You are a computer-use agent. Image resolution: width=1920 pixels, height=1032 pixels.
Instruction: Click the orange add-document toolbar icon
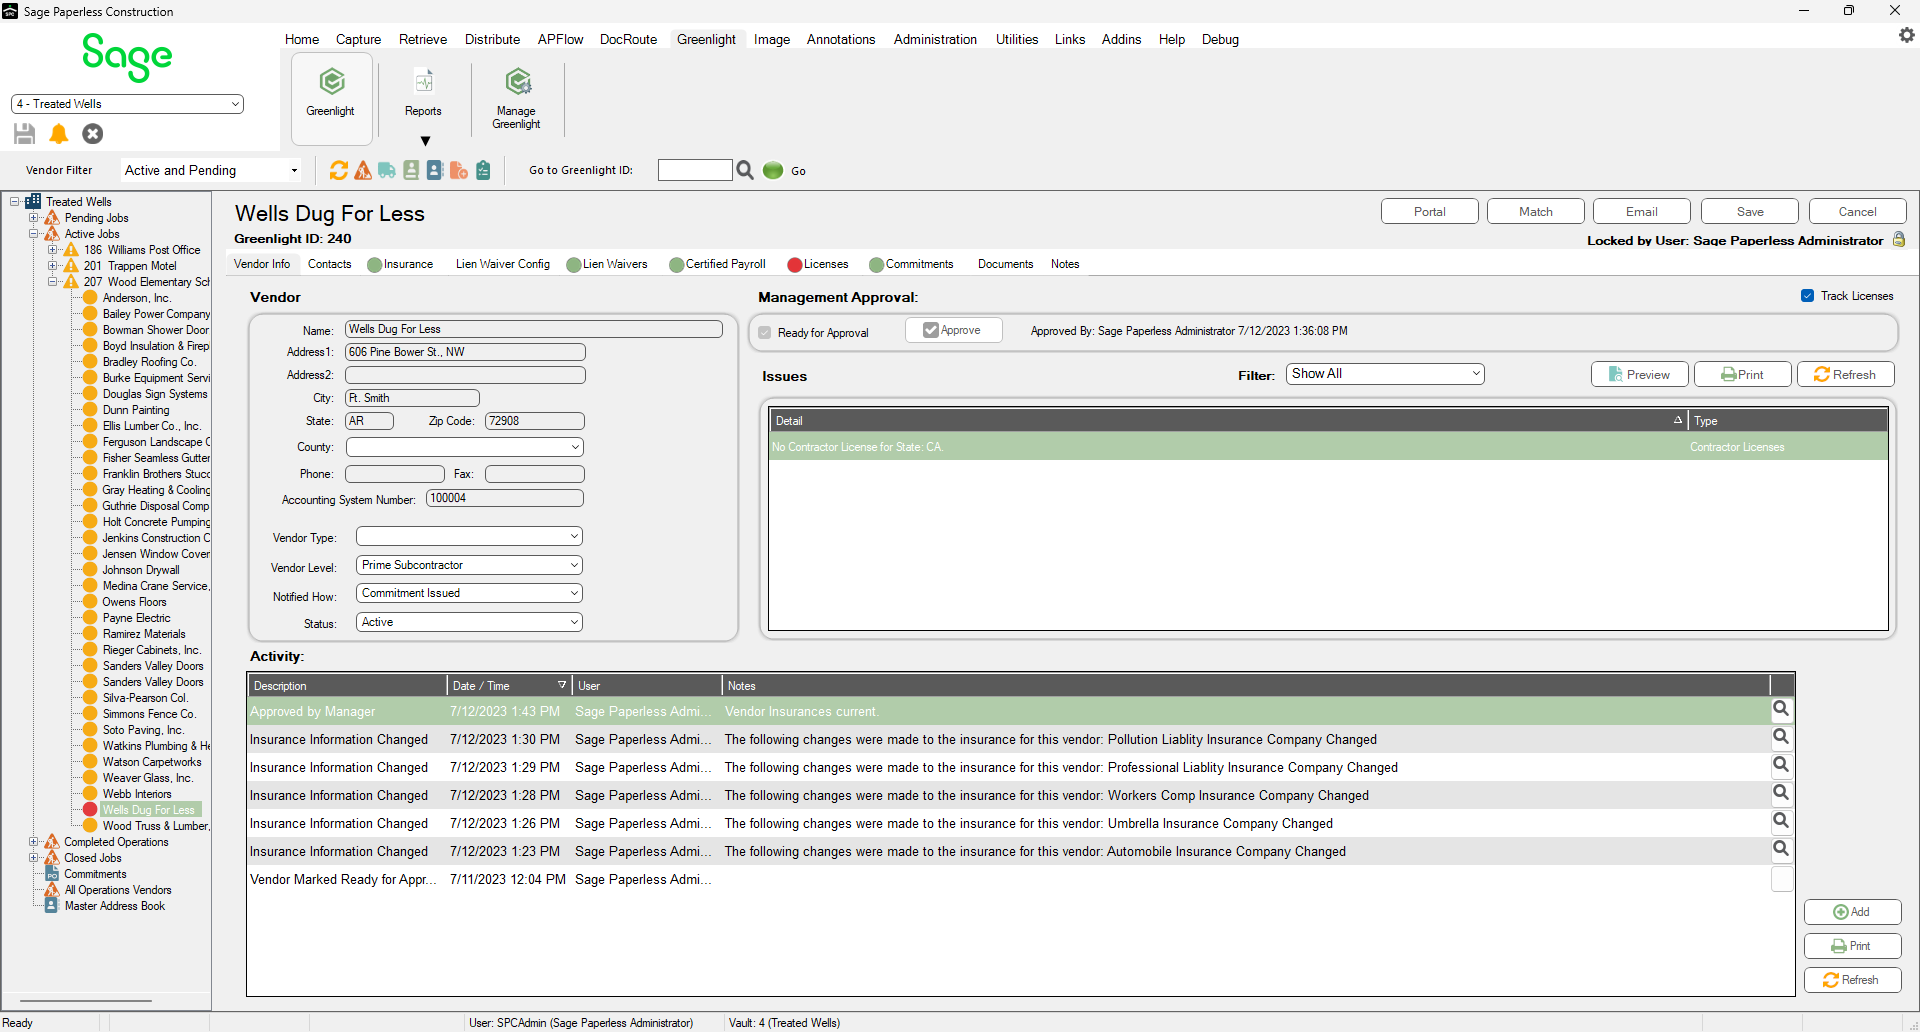(x=459, y=171)
